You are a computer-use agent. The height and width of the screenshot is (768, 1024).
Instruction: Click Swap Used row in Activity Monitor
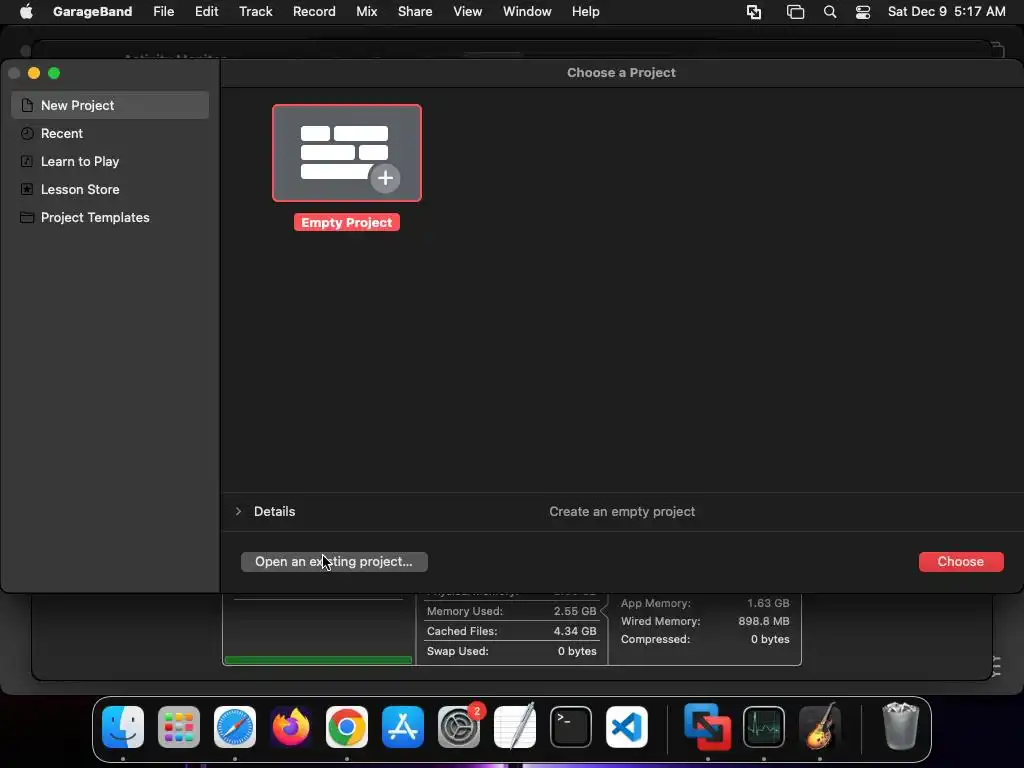(x=511, y=651)
